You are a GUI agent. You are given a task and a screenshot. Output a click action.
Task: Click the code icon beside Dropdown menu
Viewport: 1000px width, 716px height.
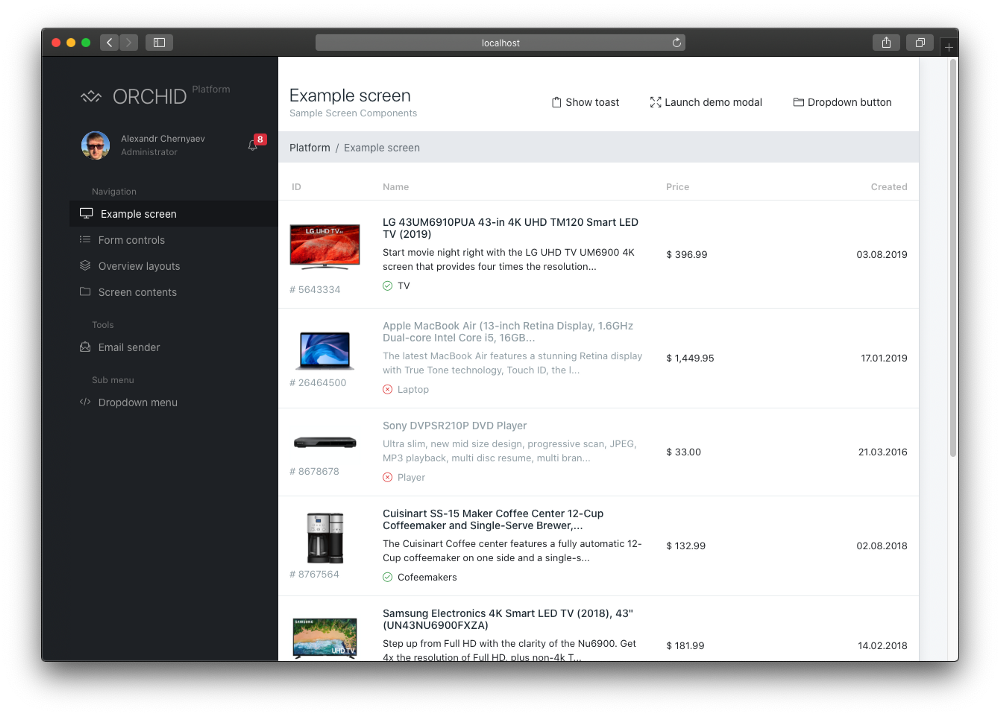click(x=85, y=402)
